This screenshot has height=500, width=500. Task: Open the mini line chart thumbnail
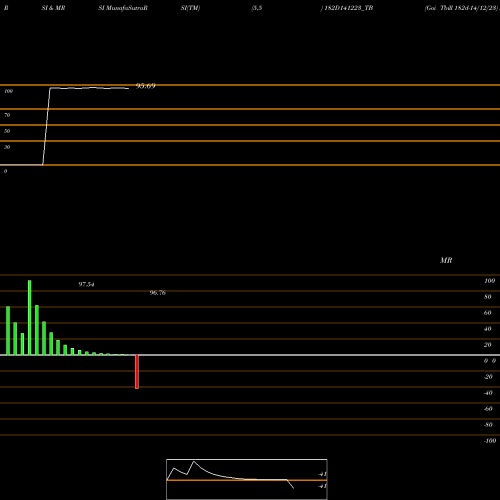tap(247, 479)
